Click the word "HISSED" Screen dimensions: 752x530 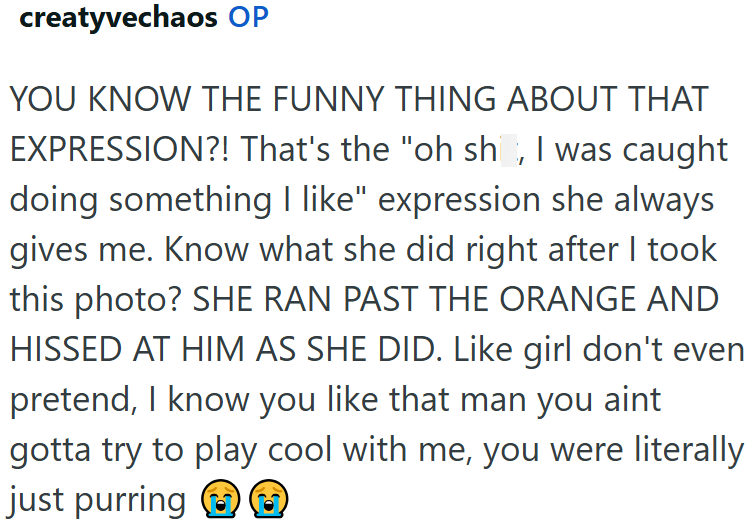pos(66,349)
